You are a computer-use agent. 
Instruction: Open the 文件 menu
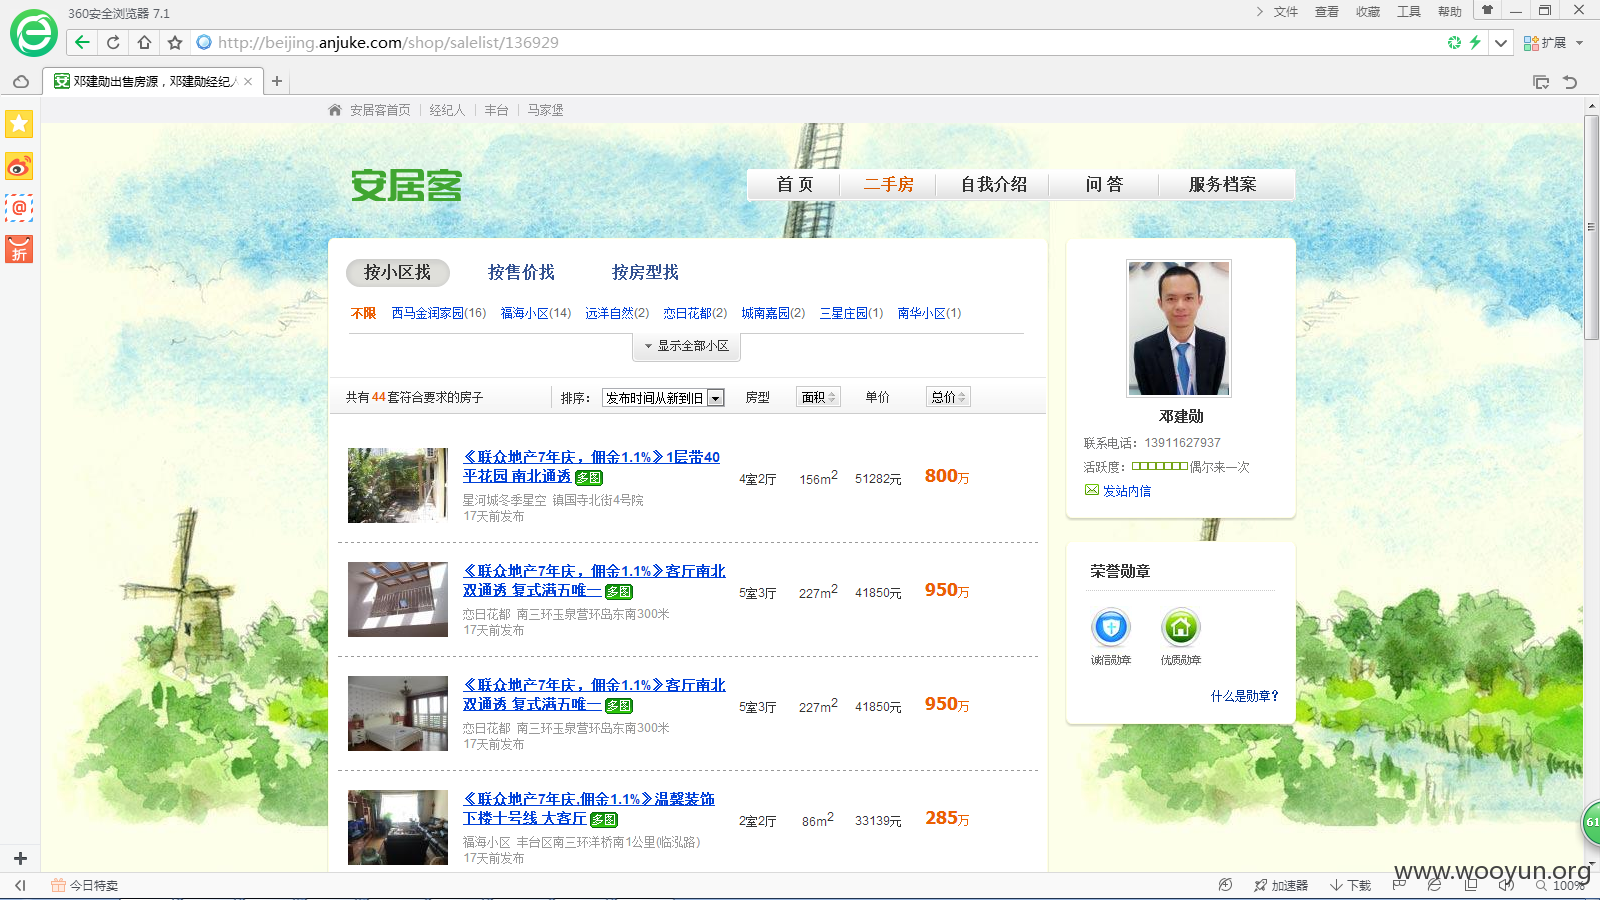(1285, 12)
